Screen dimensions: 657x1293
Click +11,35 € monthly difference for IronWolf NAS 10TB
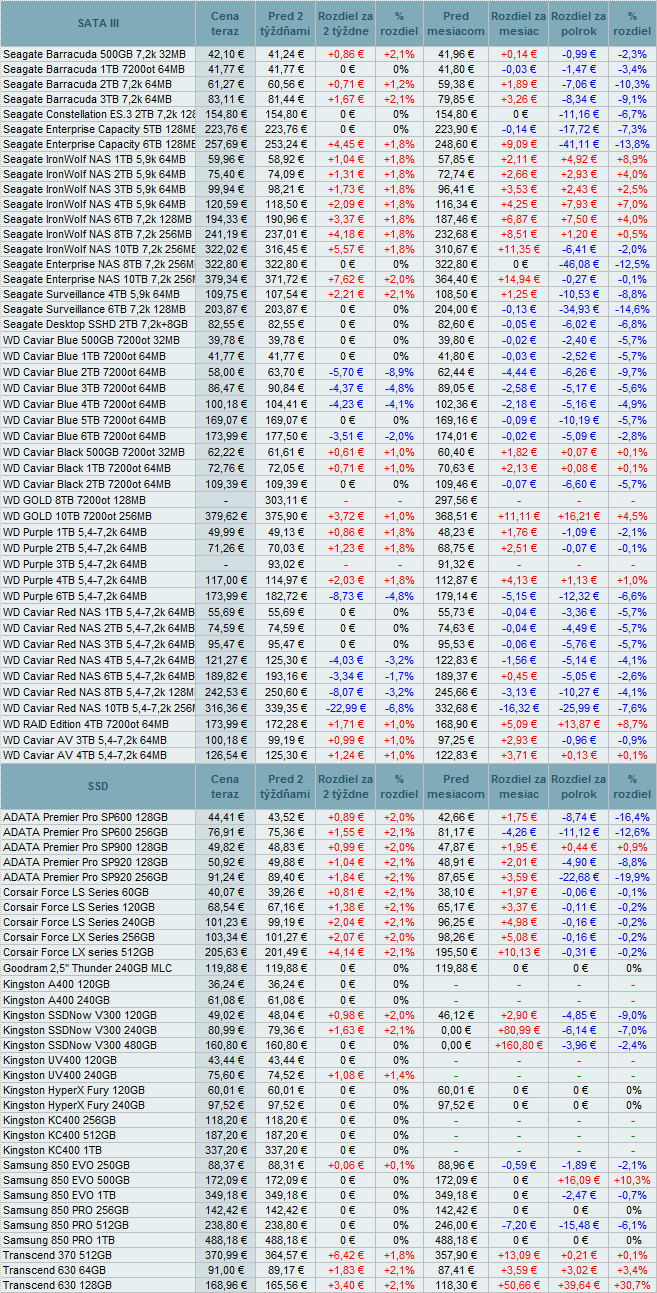pos(519,249)
